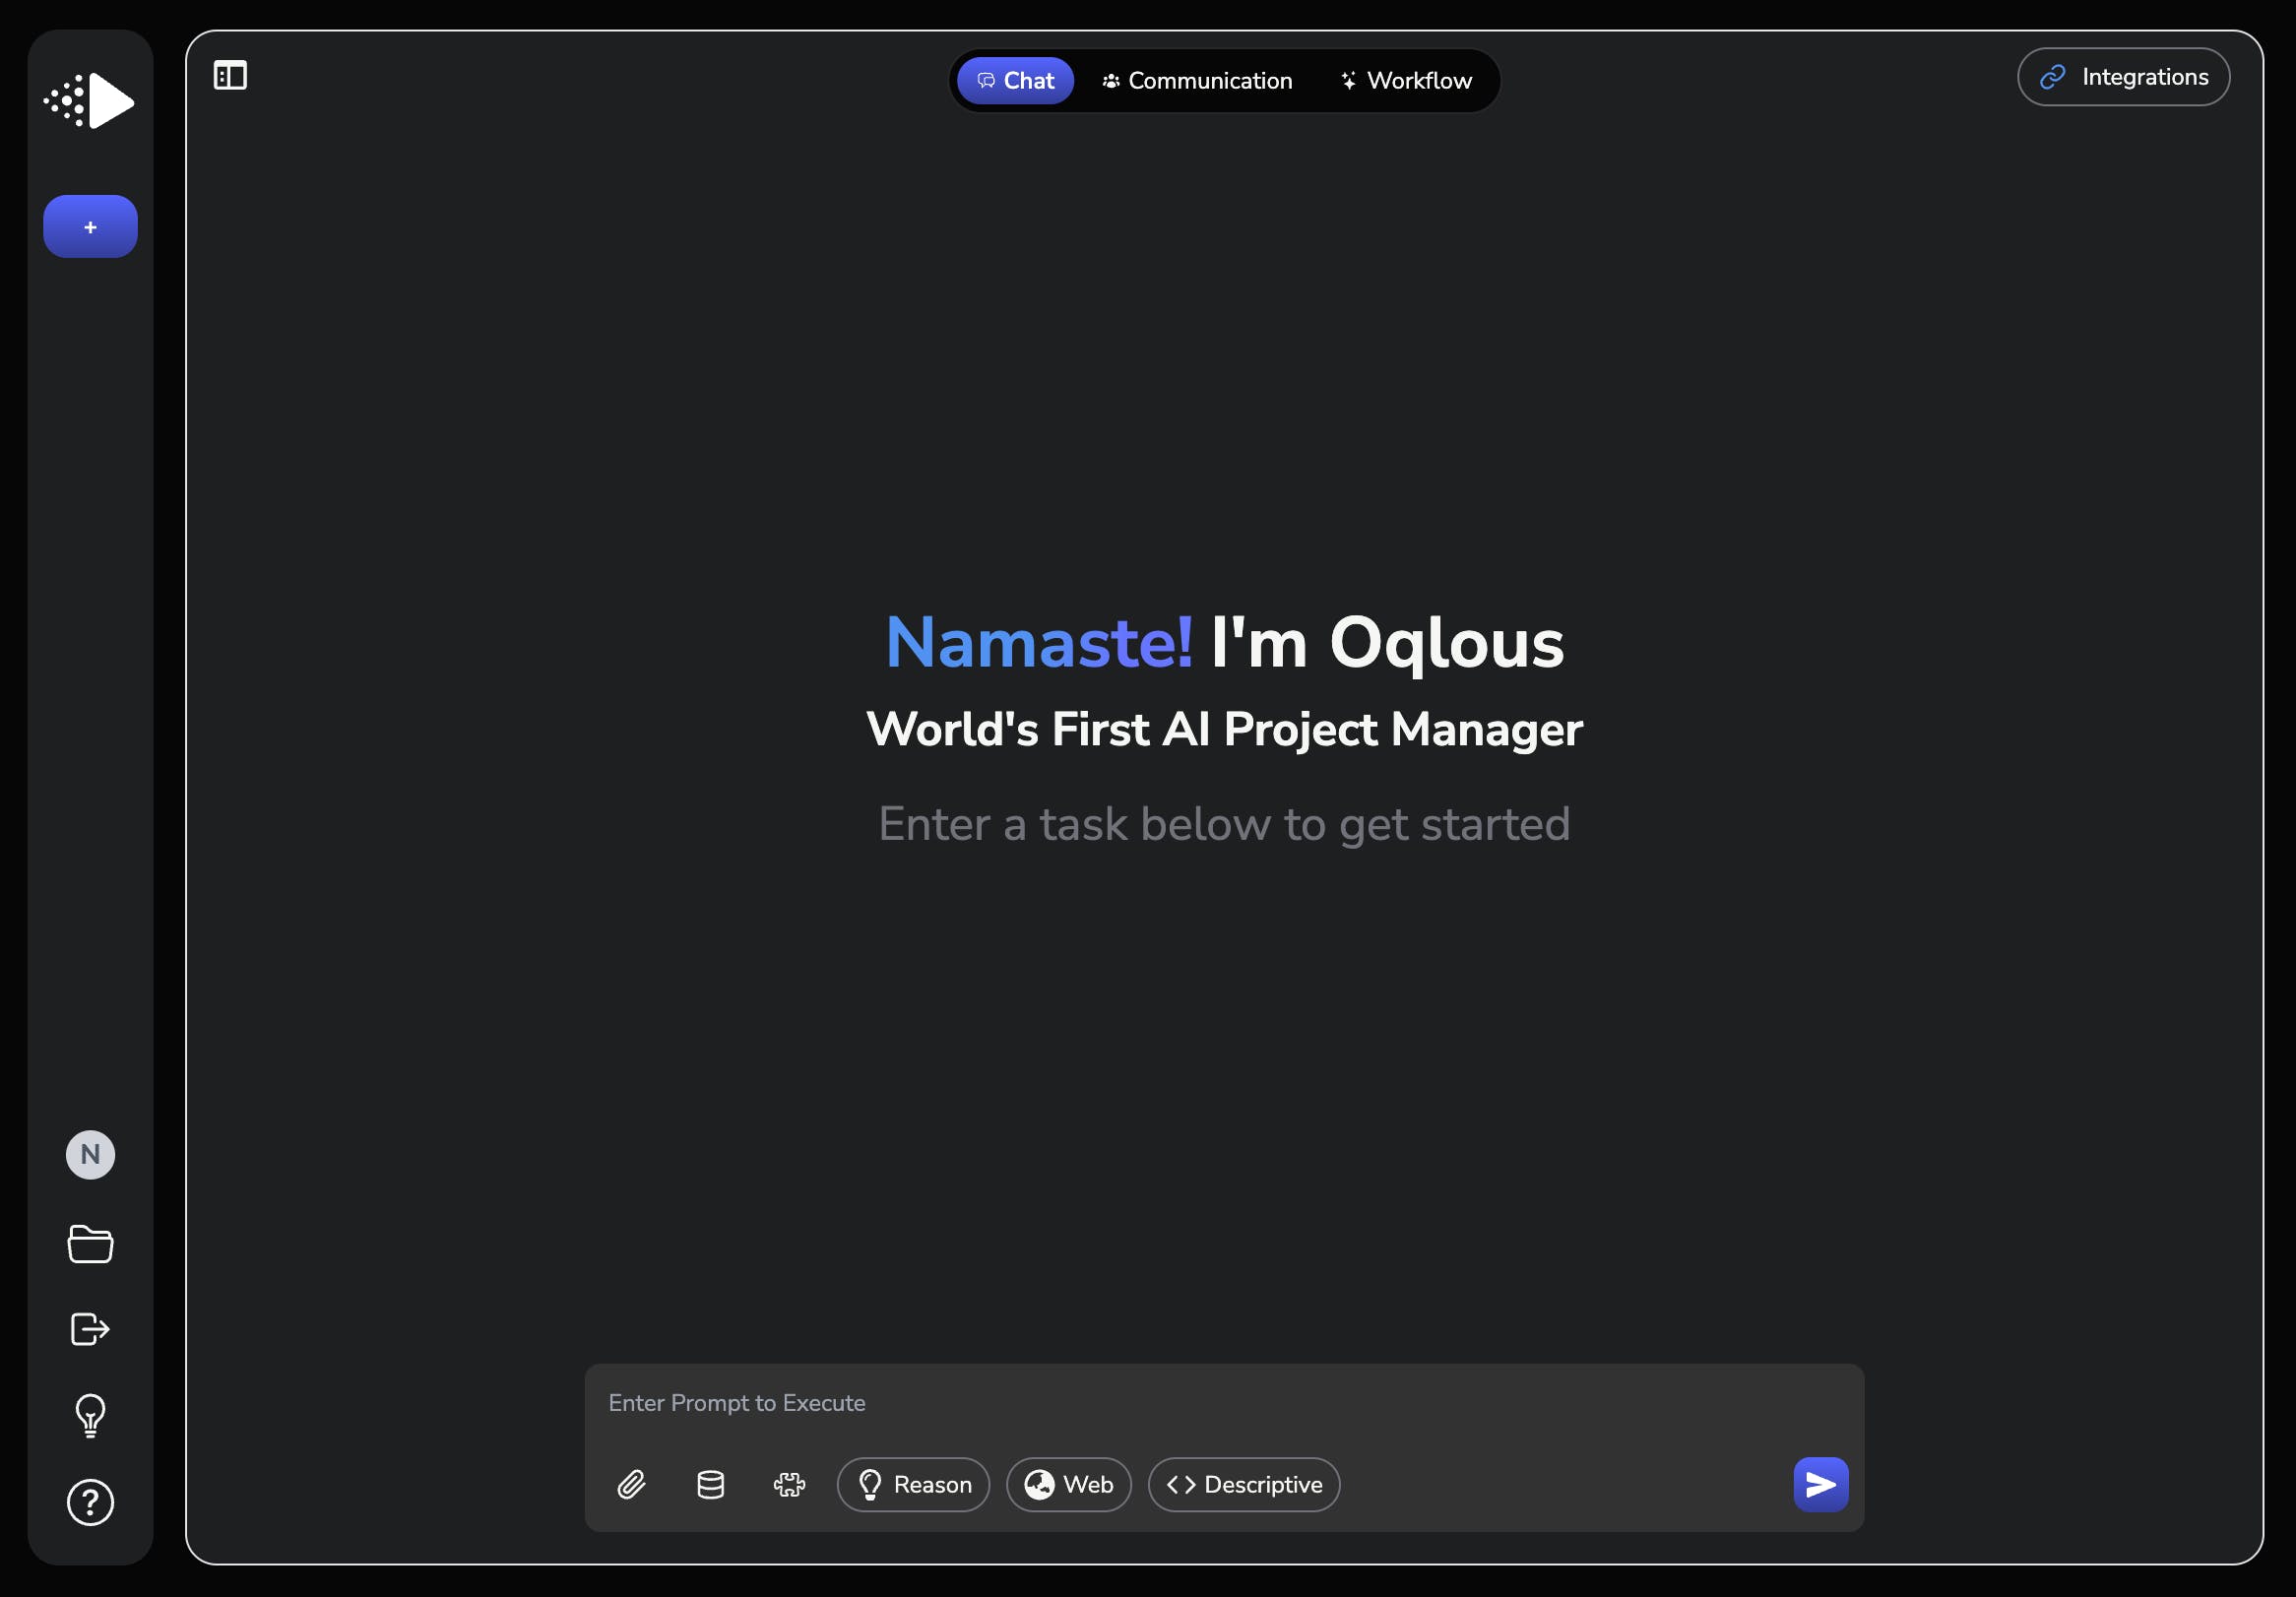Toggle the Reason mode
Screen dimensions: 2296x1597
[x=913, y=1485]
